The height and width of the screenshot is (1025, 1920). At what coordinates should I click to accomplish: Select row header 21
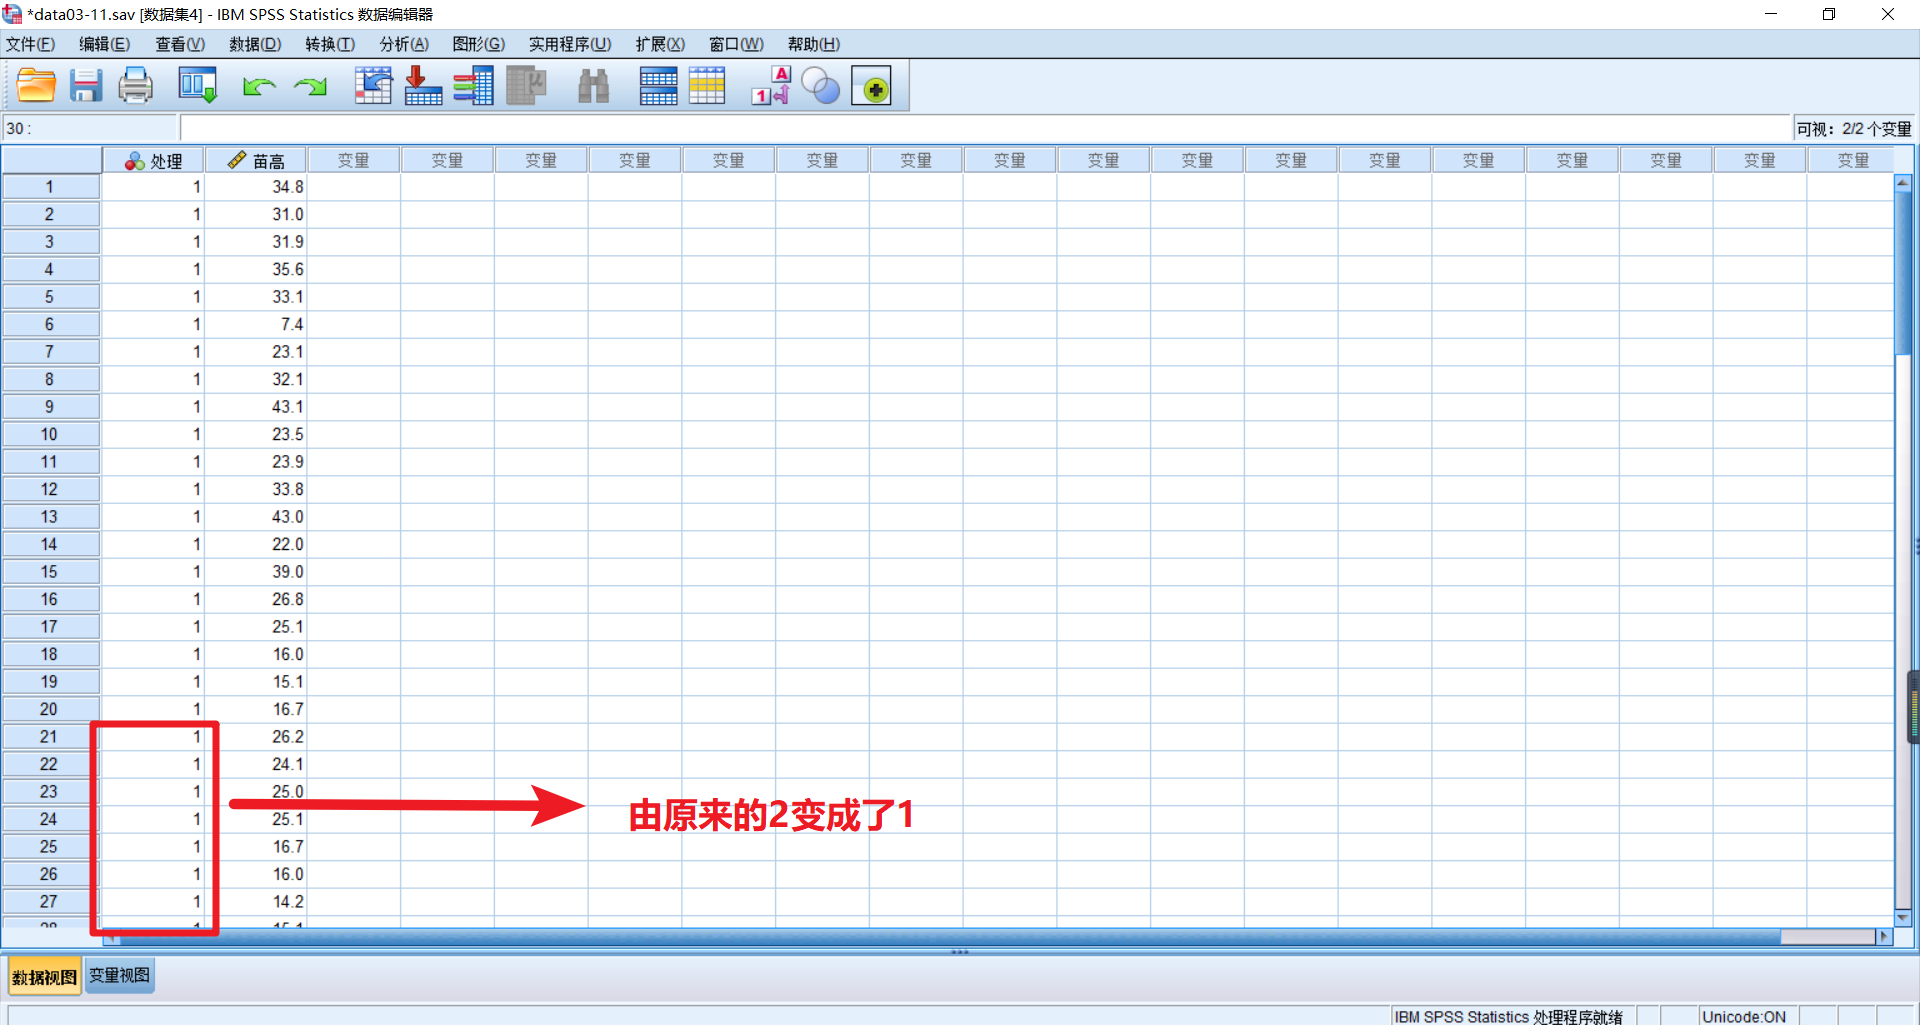[50, 736]
